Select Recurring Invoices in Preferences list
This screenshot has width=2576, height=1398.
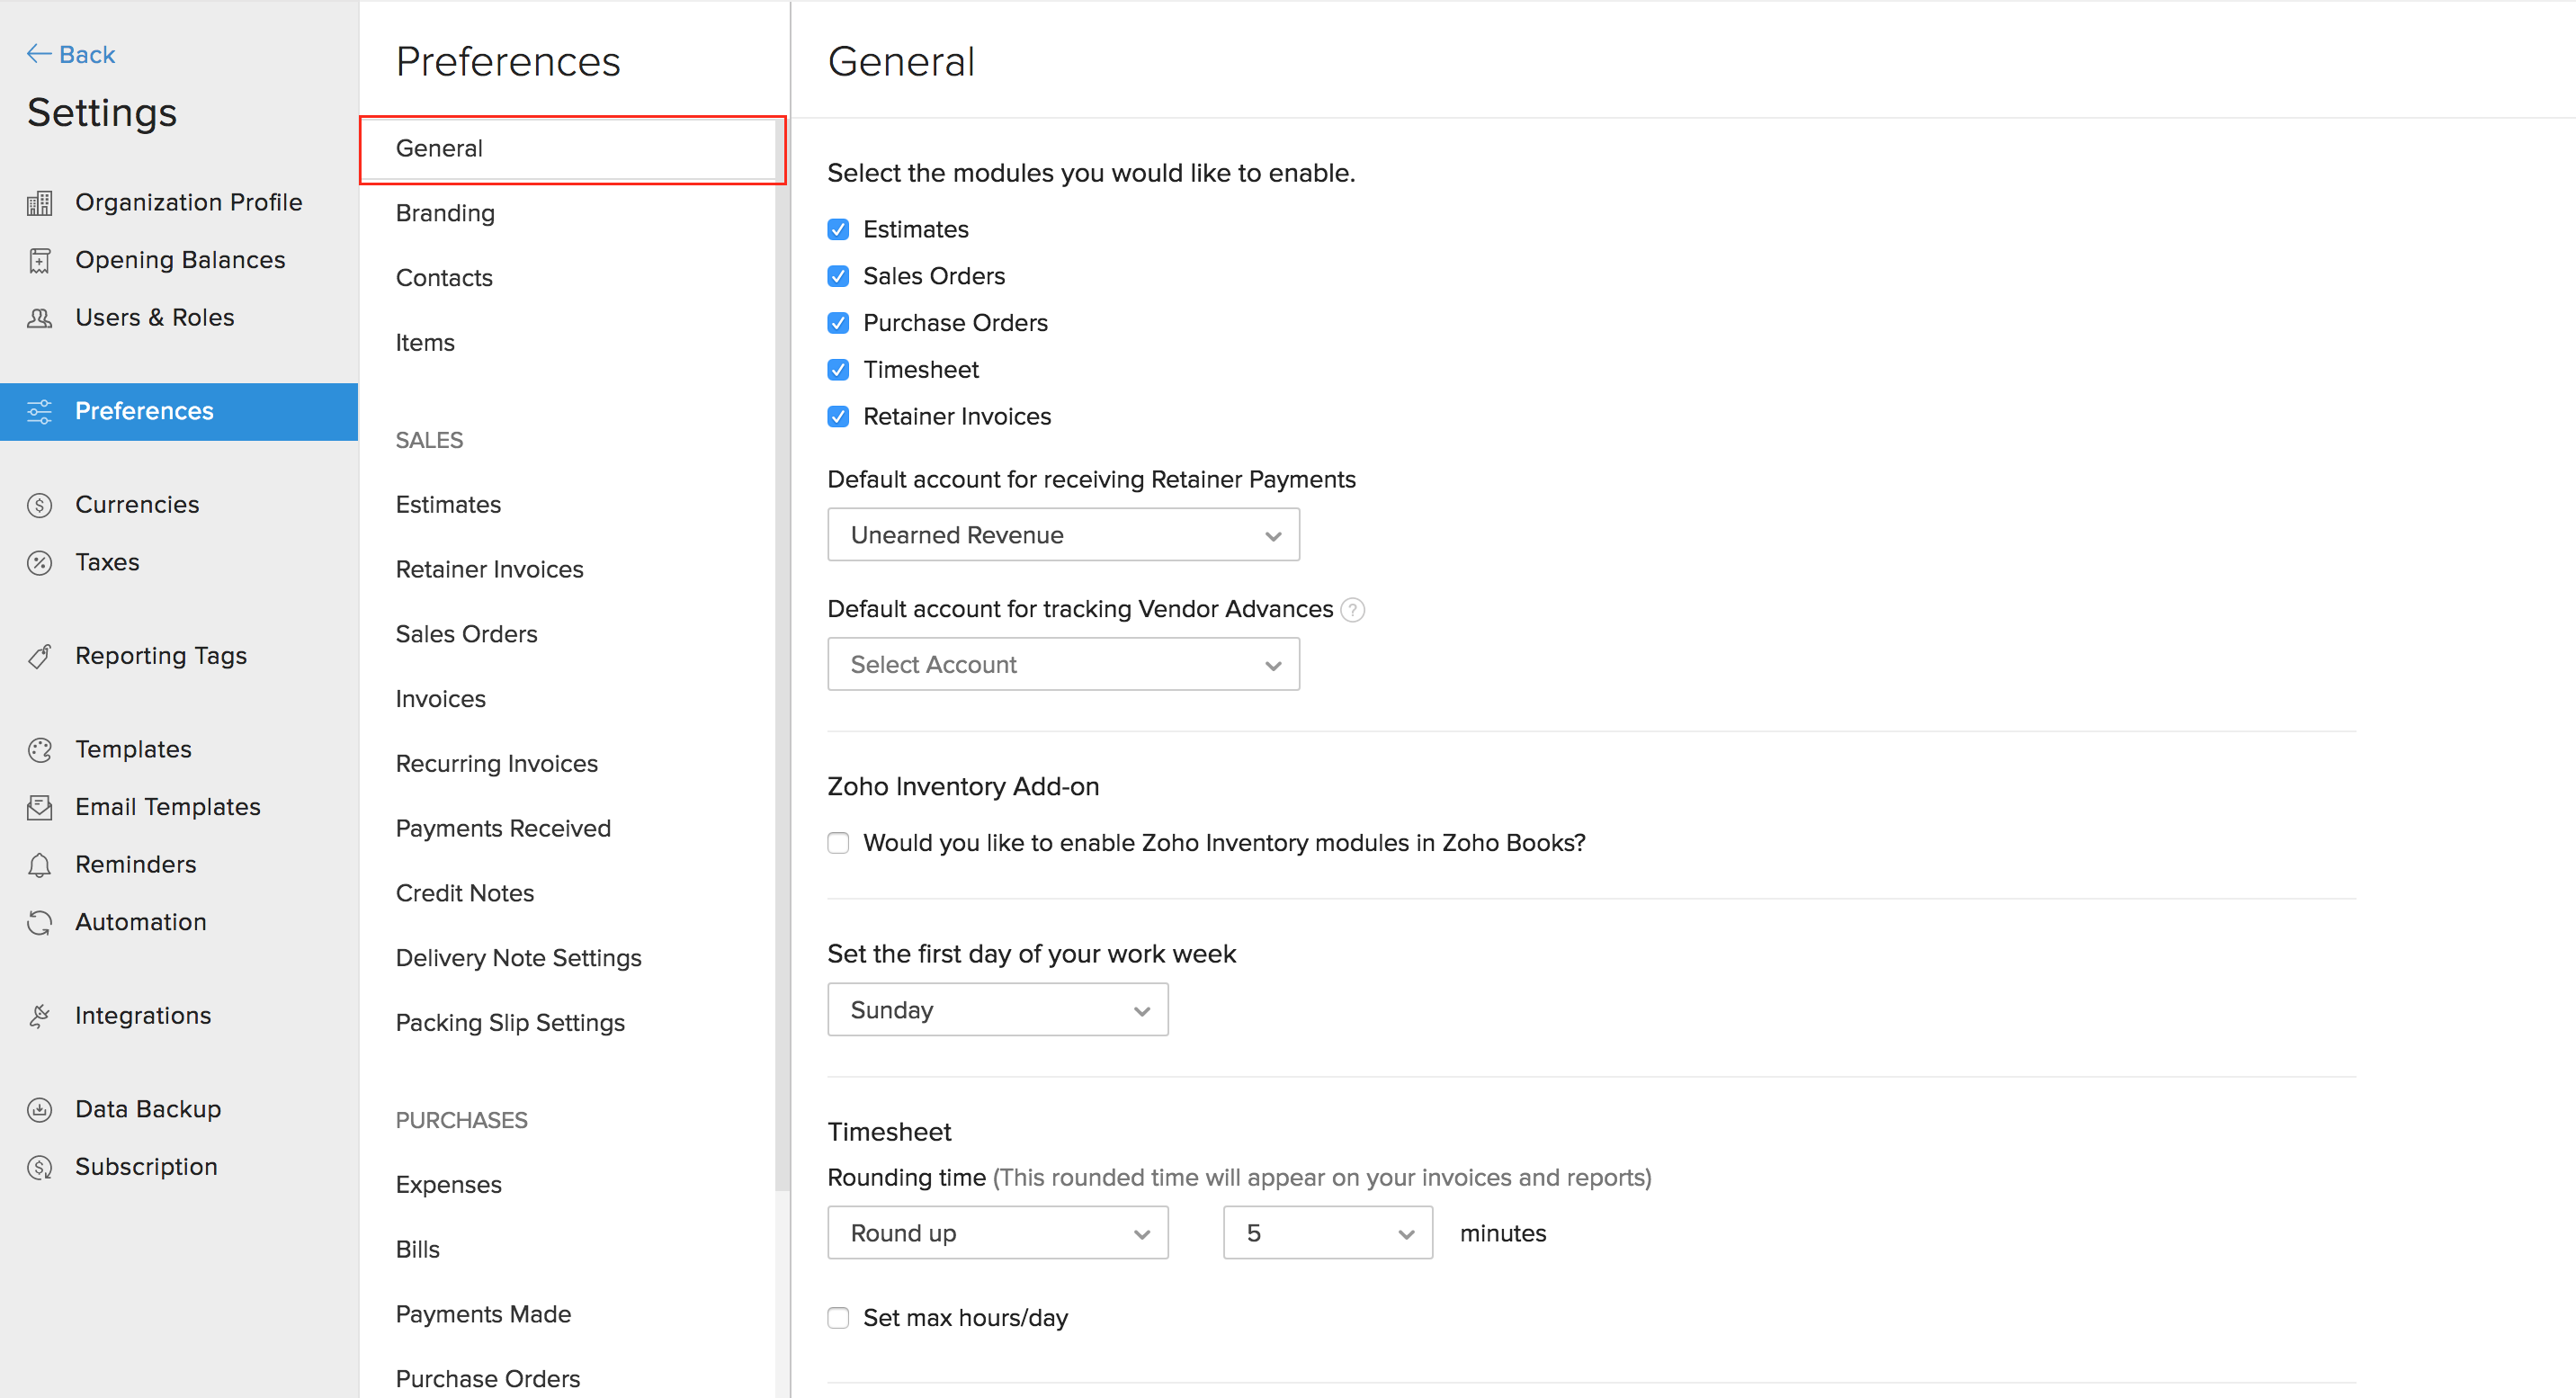tap(496, 764)
